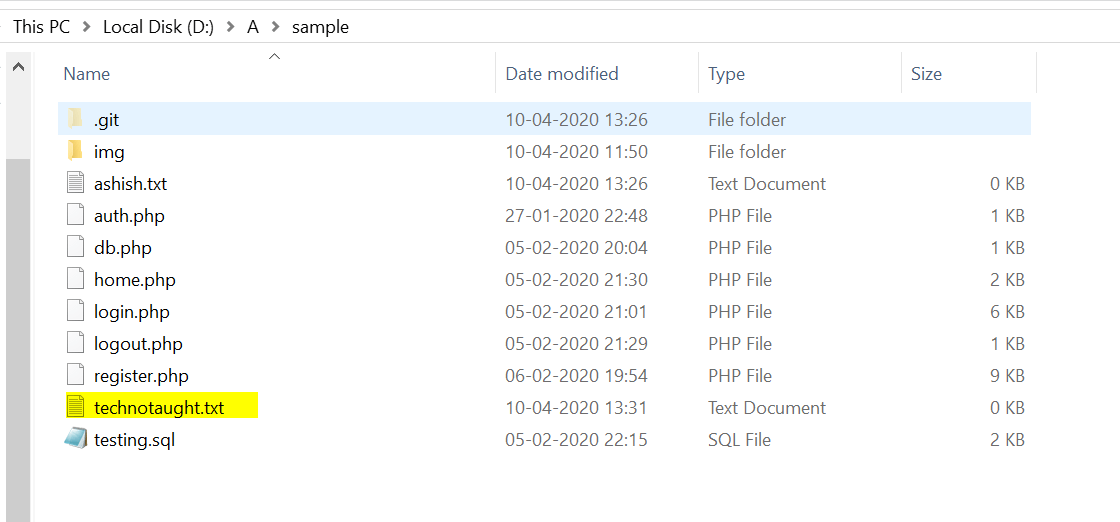Click the technotaught.txt document icon
Viewport: 1120px width, 522px height.
pyautogui.click(x=76, y=408)
